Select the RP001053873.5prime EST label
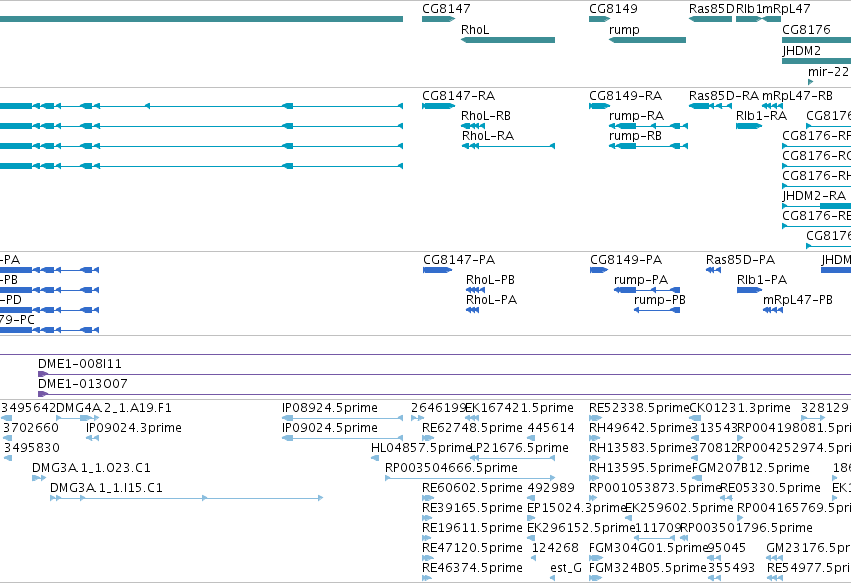The height and width of the screenshot is (583, 851). [x=655, y=488]
